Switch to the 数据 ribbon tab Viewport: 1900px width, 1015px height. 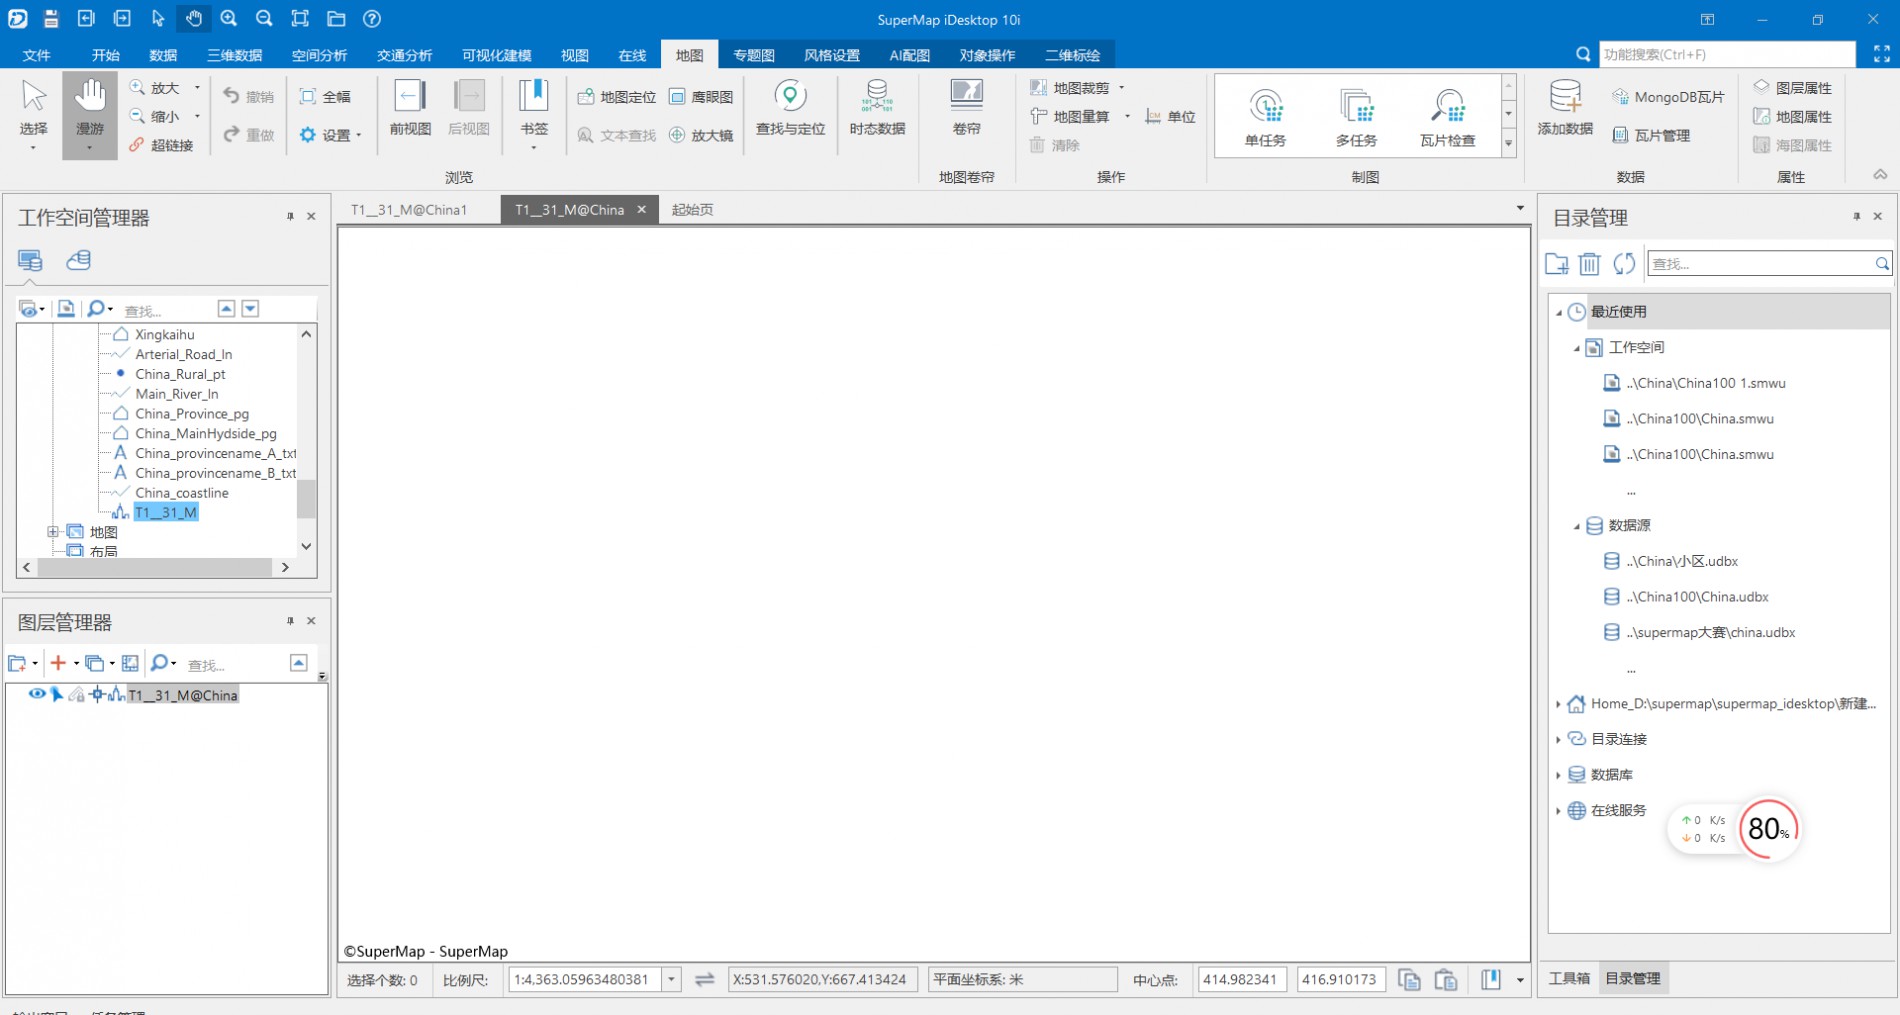coord(163,55)
